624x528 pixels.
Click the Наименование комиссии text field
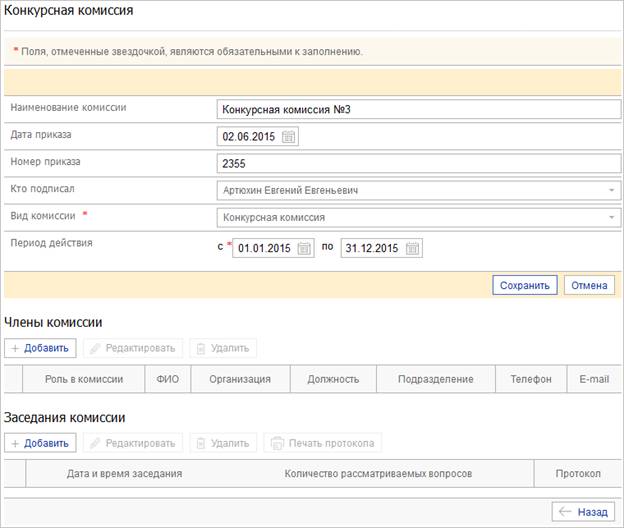[419, 109]
